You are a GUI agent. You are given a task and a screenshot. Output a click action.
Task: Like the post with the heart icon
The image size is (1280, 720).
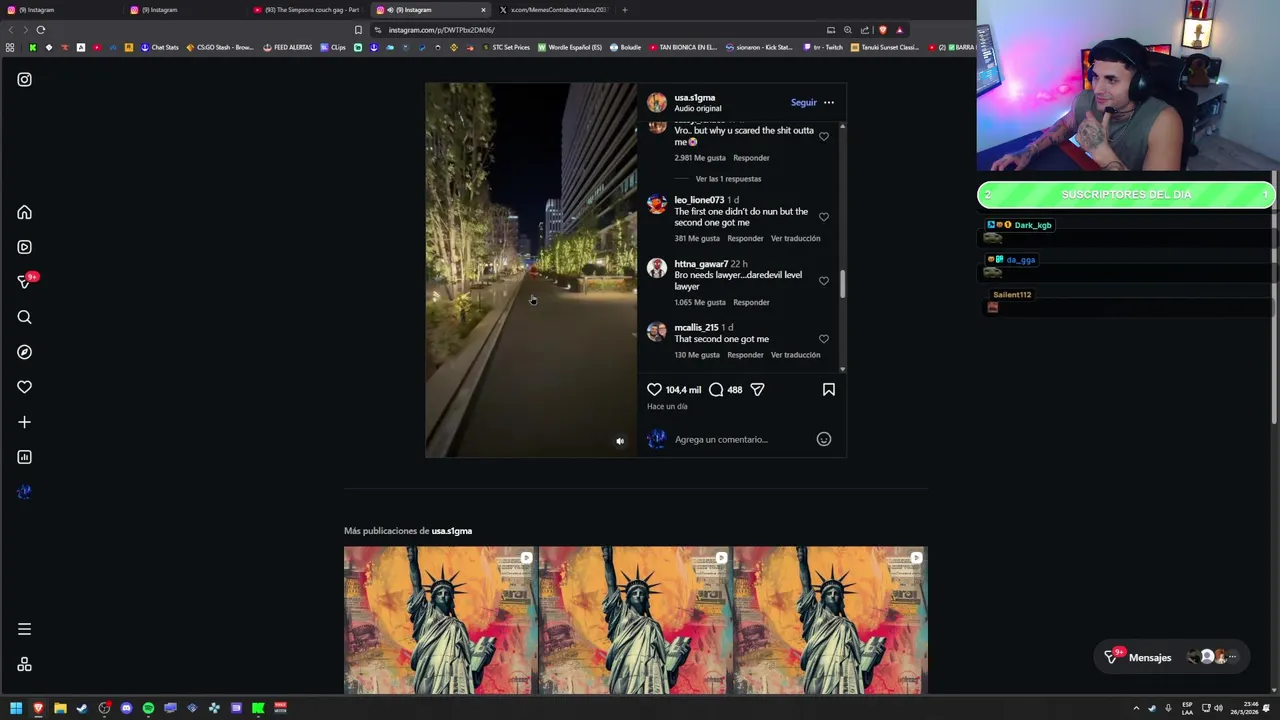(x=654, y=390)
